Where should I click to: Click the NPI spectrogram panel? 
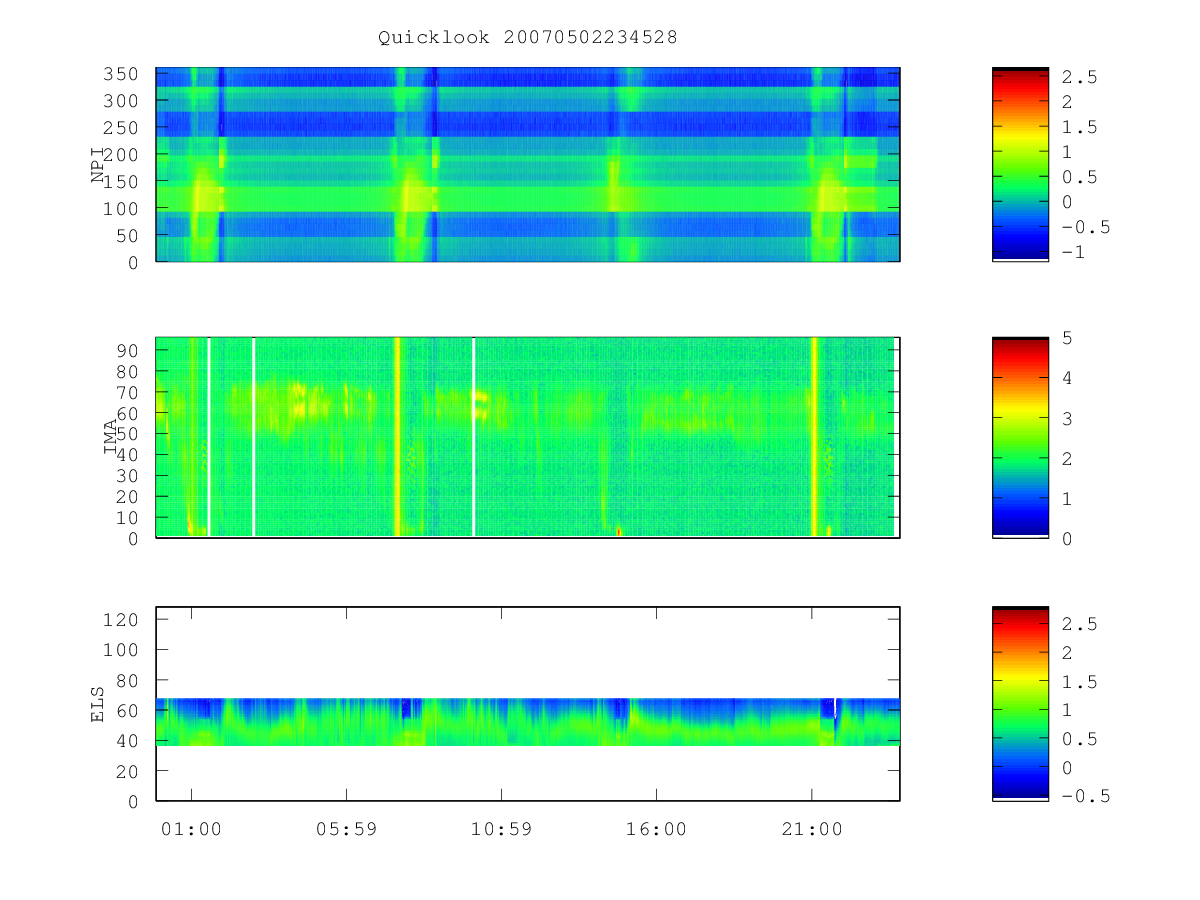[528, 164]
